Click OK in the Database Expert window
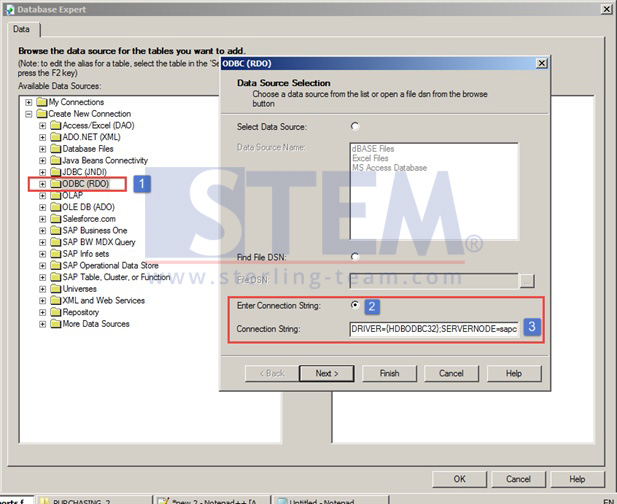The width and height of the screenshot is (617, 504). [459, 479]
